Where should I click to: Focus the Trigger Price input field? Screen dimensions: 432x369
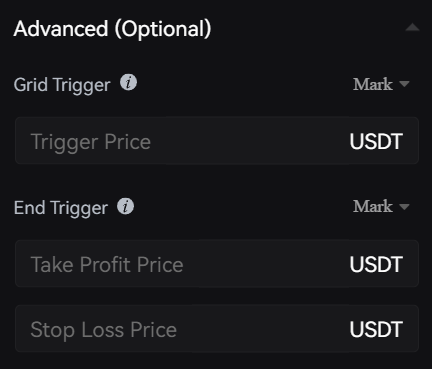tap(217, 141)
